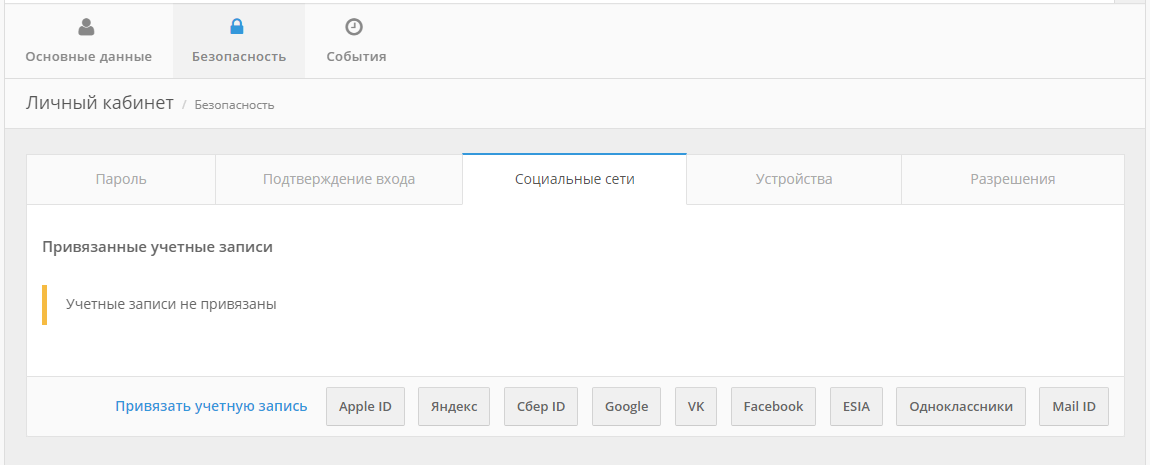The width and height of the screenshot is (1150, 465).
Task: Link an Одноклассники account
Action: pyautogui.click(x=960, y=407)
